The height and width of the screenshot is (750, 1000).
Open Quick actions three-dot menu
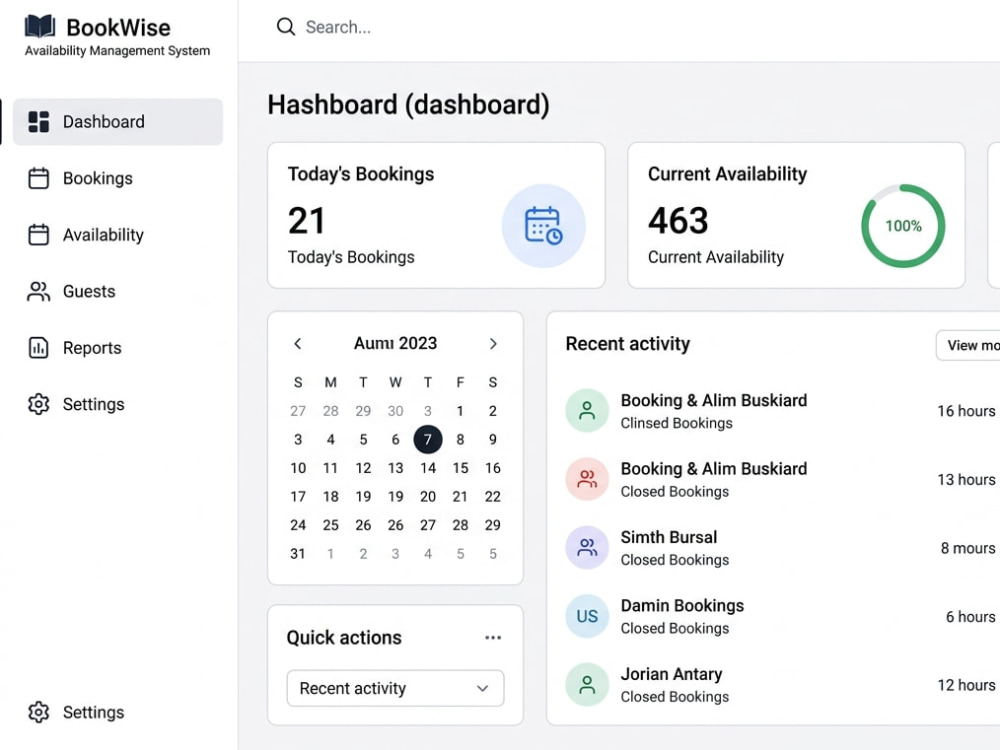(493, 638)
